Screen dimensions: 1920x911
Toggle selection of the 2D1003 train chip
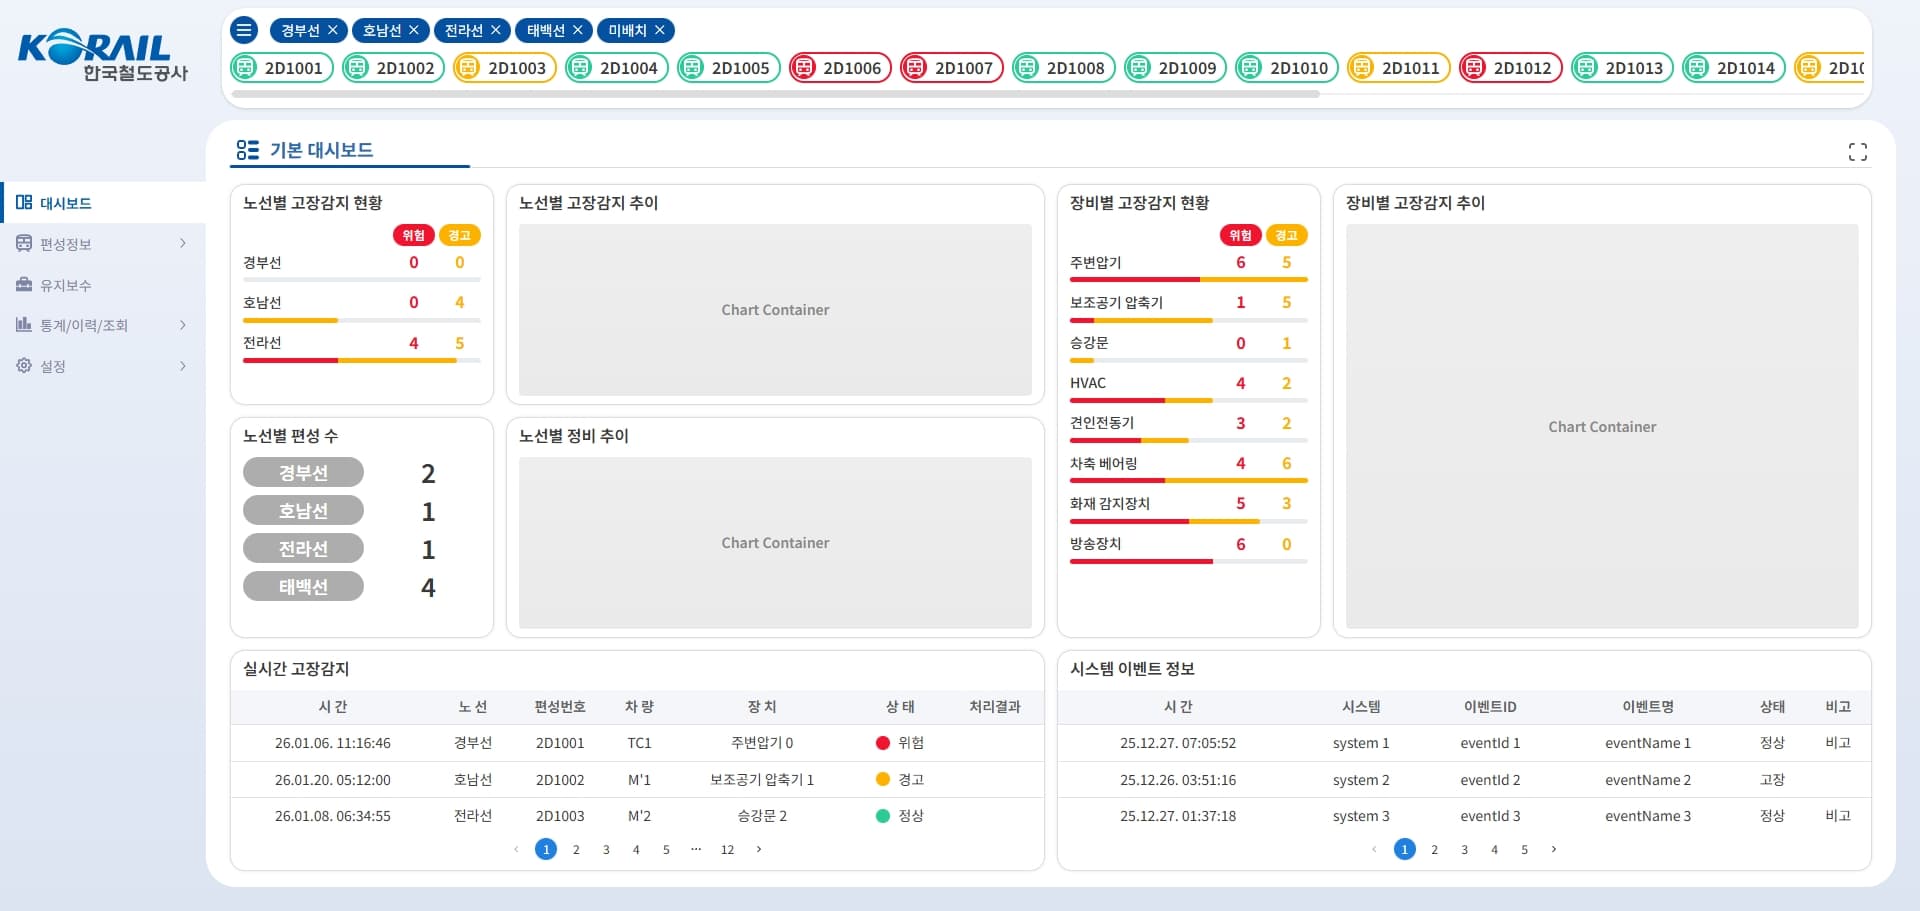tap(504, 67)
